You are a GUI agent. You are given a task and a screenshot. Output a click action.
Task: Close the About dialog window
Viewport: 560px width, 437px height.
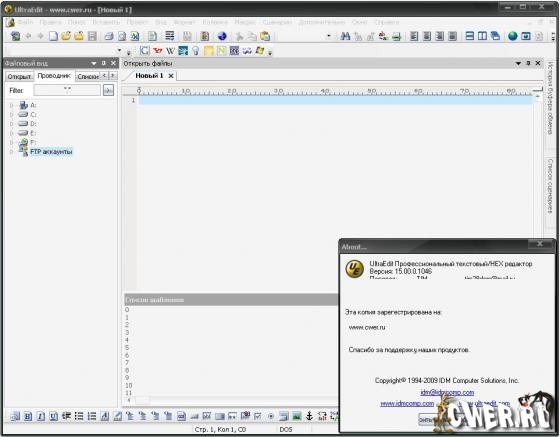point(540,244)
